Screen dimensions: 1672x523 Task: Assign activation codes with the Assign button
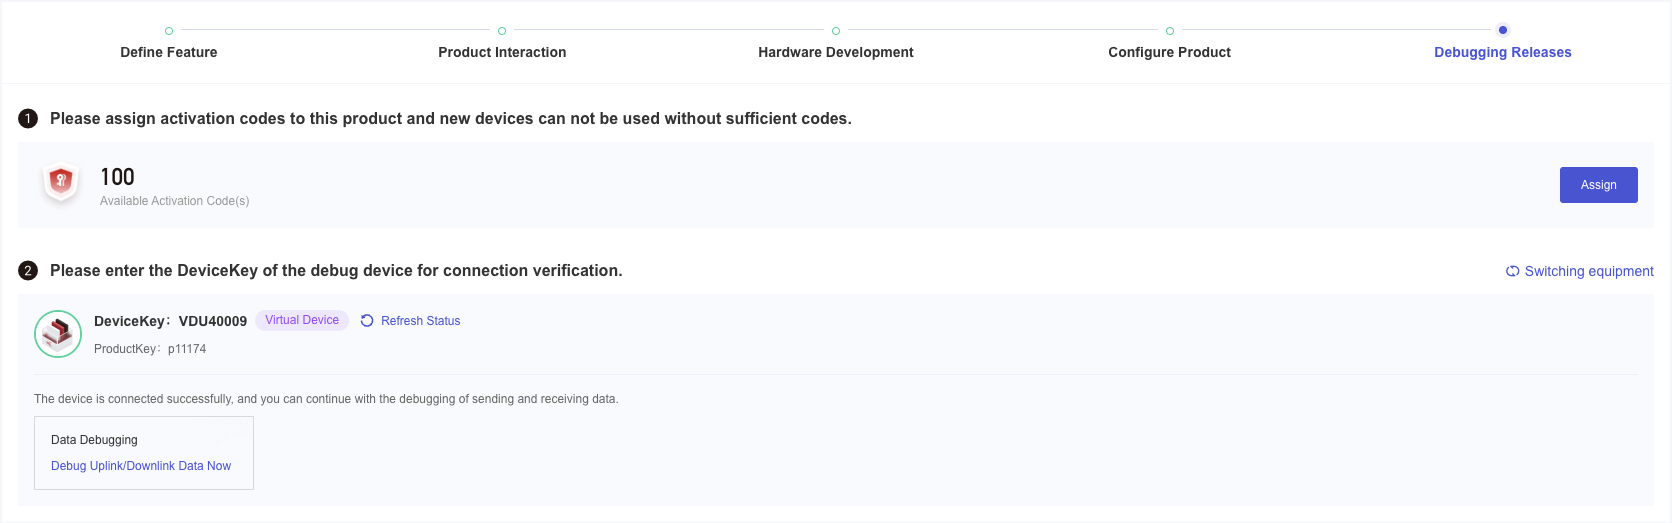(x=1599, y=185)
